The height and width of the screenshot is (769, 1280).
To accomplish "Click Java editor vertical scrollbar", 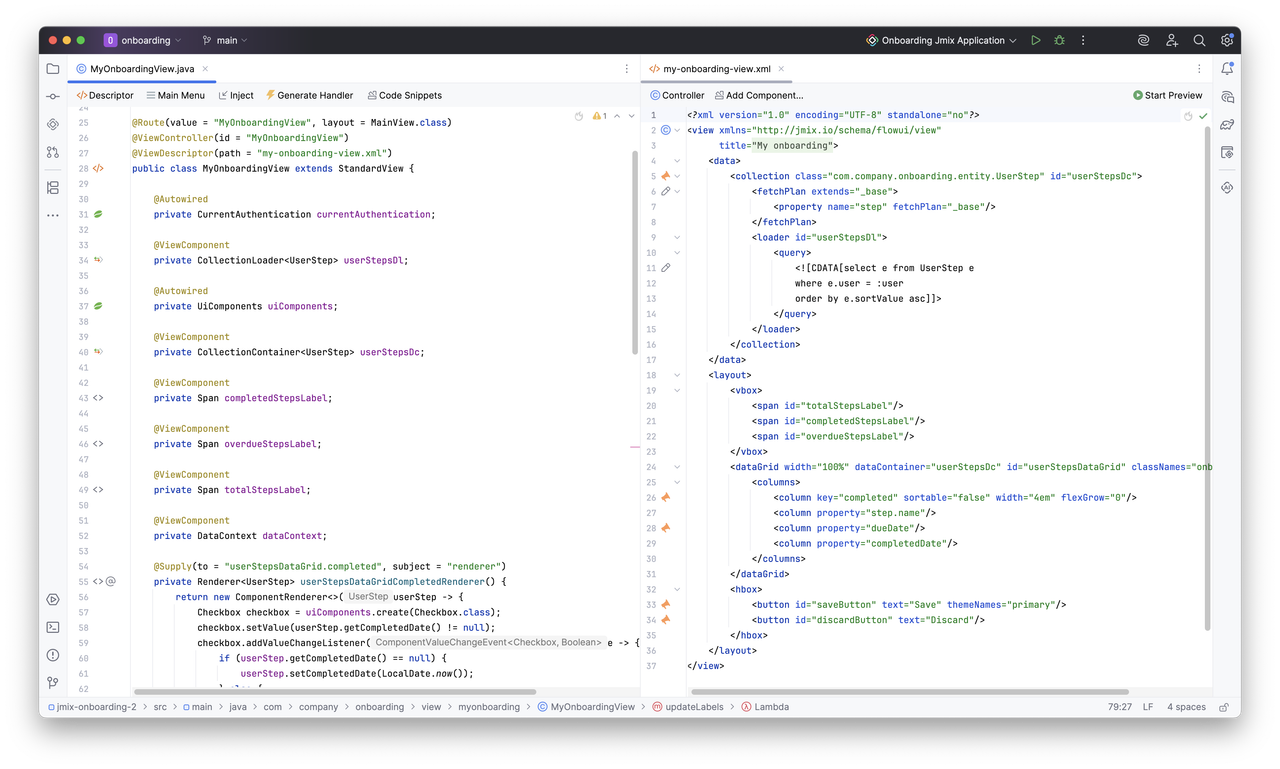I will [x=635, y=252].
